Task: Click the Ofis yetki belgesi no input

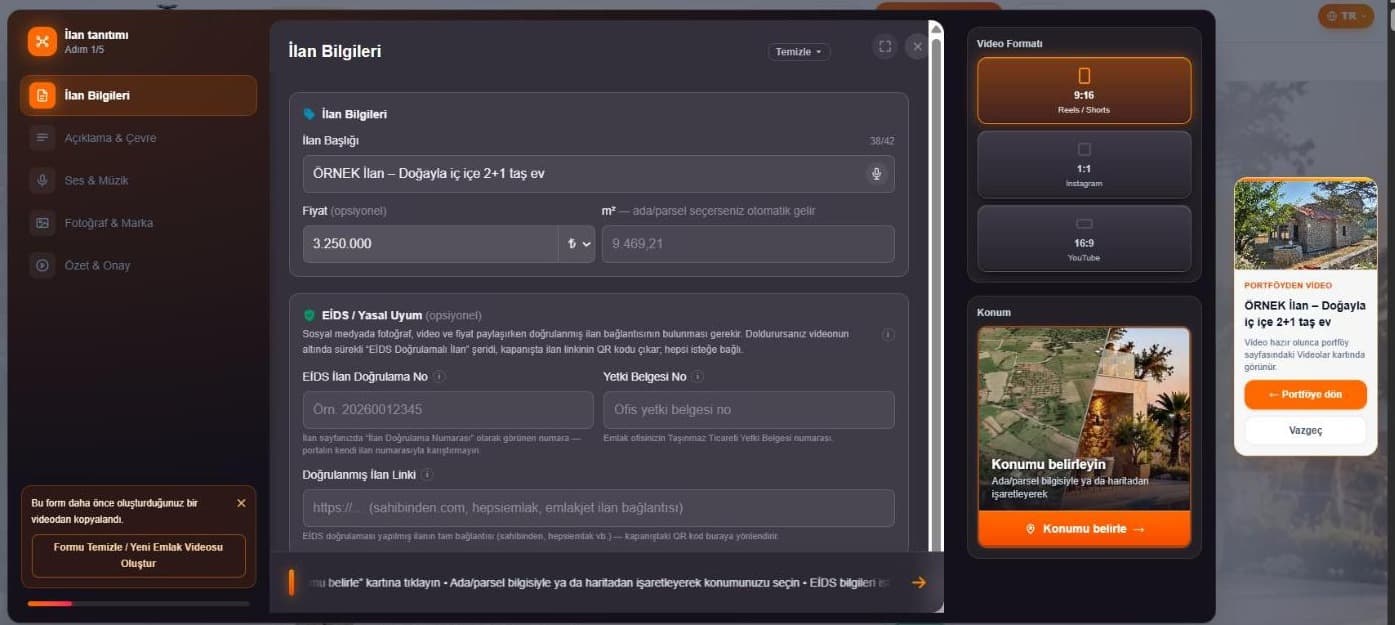Action: [x=748, y=410]
